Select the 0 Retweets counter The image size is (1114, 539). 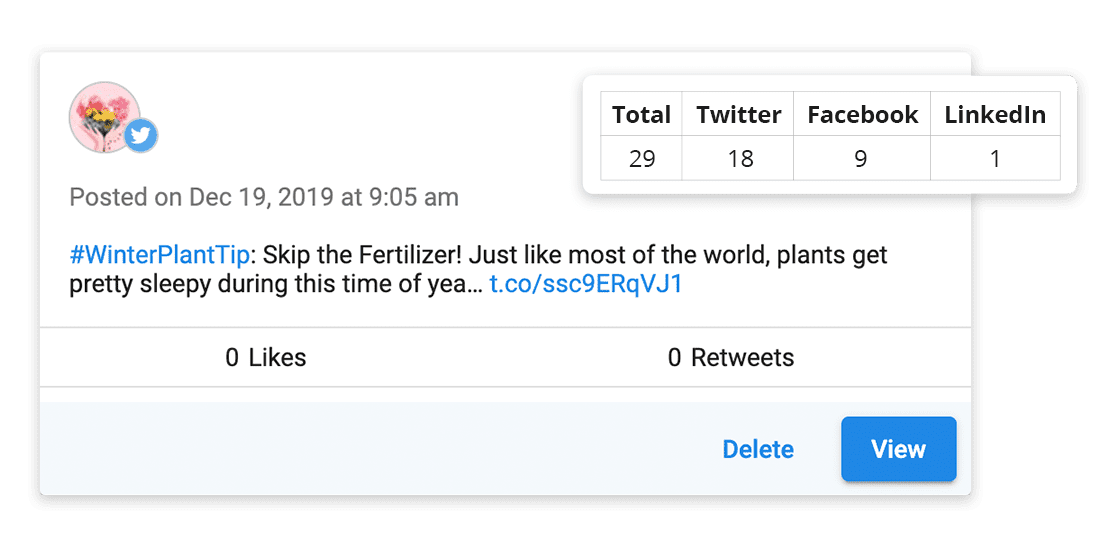pyautogui.click(x=731, y=357)
